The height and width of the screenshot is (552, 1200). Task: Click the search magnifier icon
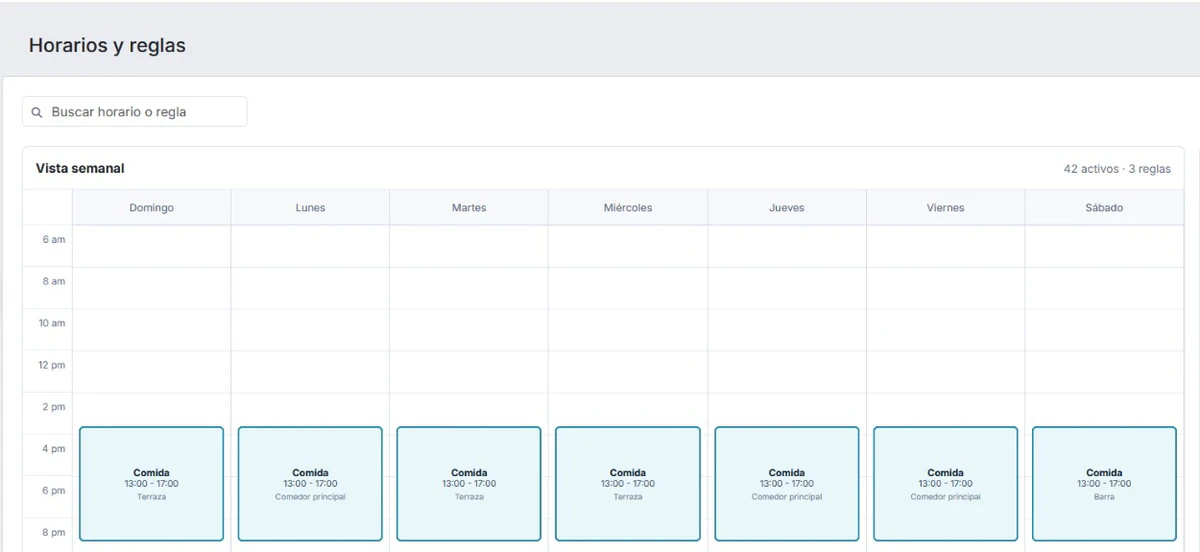point(37,113)
